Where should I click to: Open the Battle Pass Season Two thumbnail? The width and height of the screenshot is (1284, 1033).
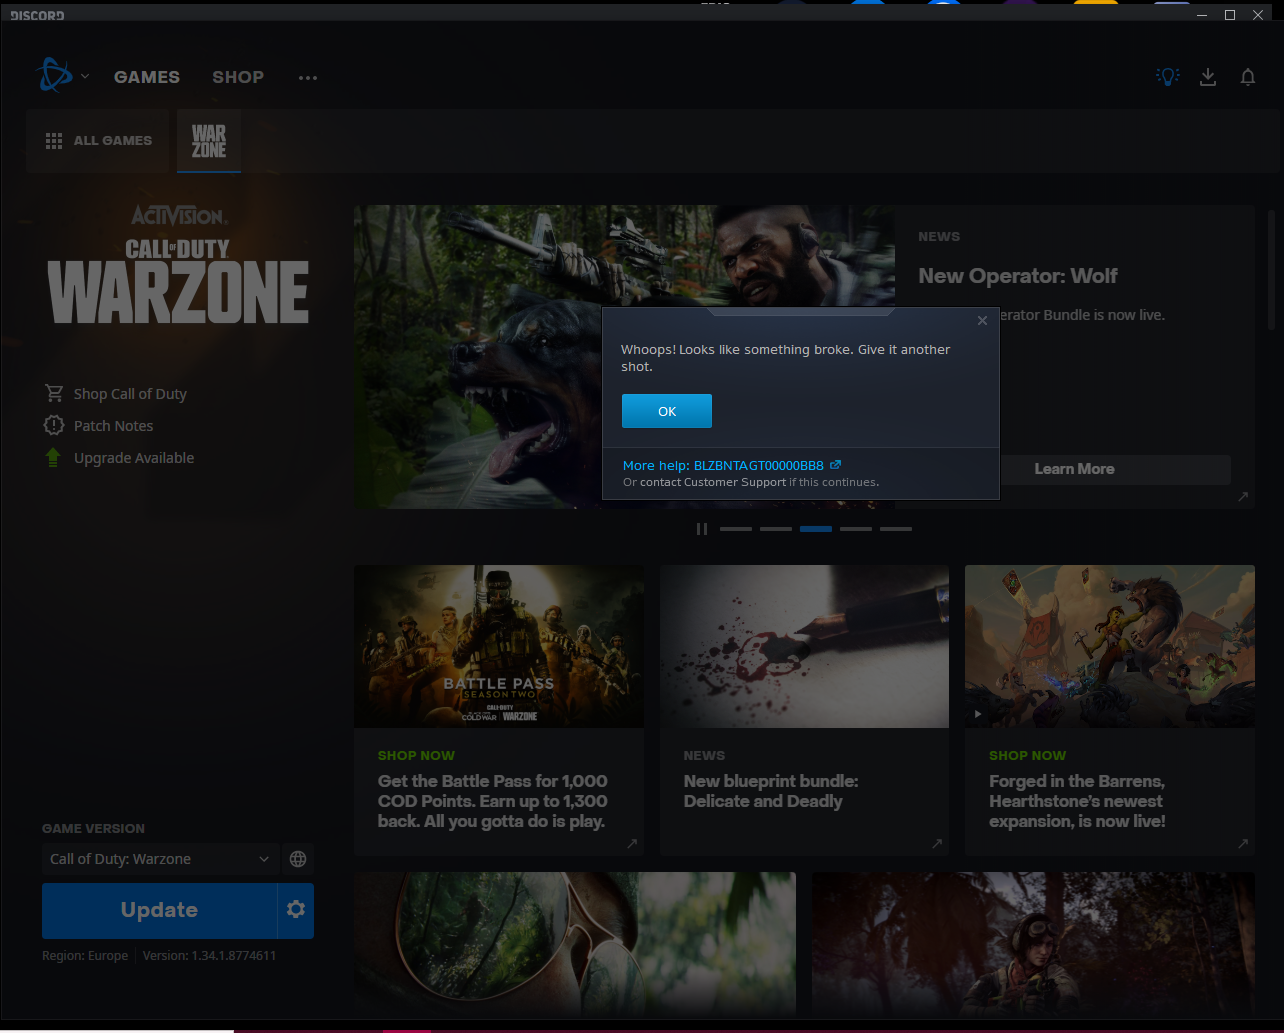[499, 646]
